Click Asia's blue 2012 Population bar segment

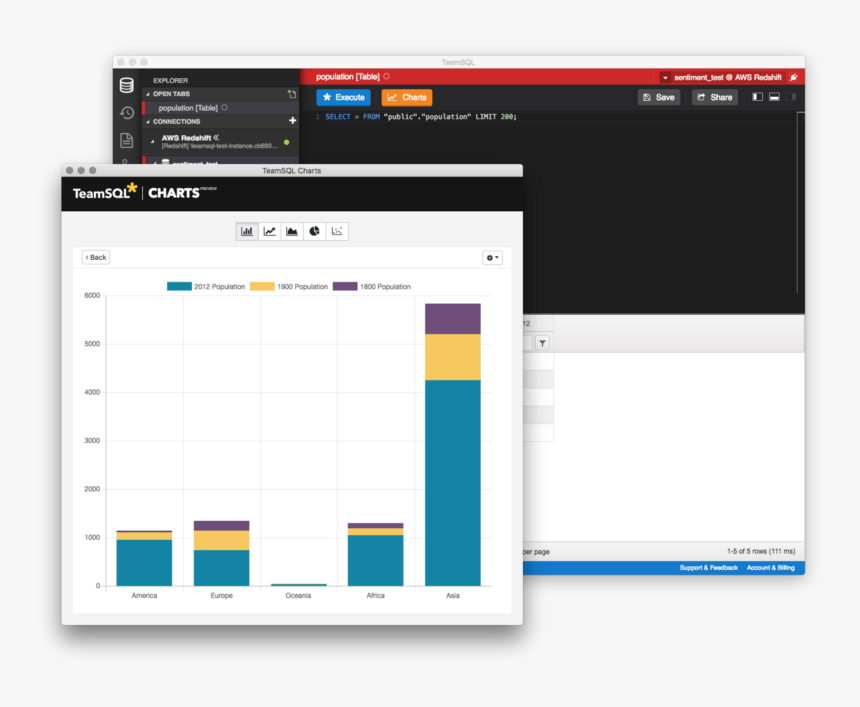tap(452, 483)
